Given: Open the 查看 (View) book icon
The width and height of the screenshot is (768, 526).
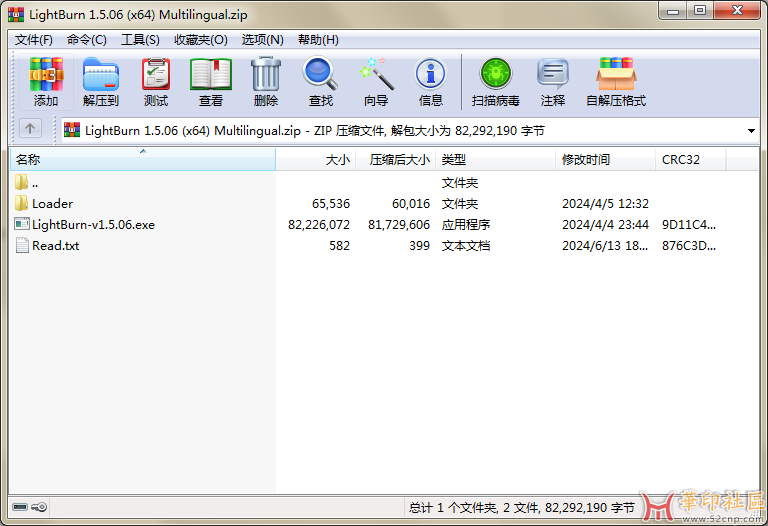Looking at the screenshot, I should click(x=211, y=74).
